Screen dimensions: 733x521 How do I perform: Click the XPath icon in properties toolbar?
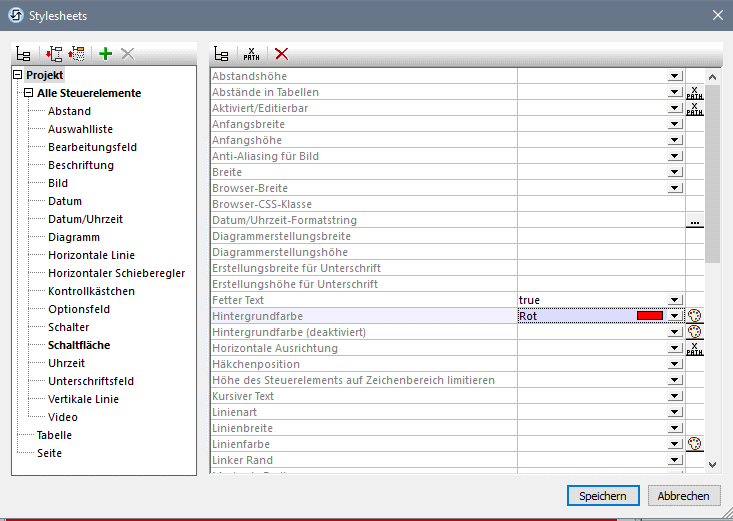pyautogui.click(x=252, y=54)
